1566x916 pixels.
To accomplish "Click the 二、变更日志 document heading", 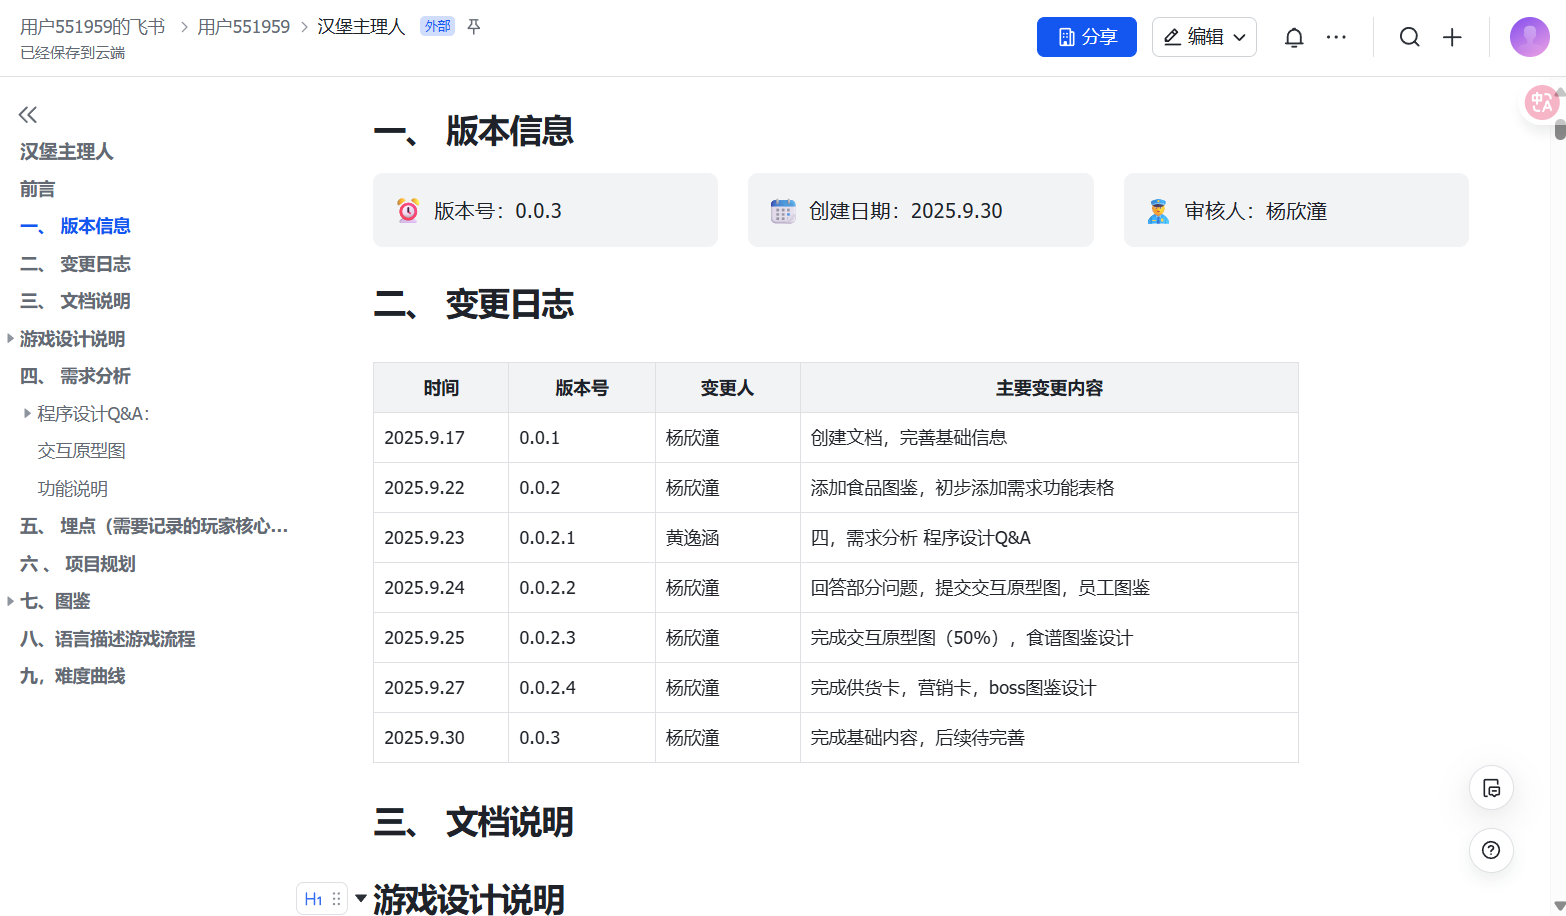I will pyautogui.click(x=474, y=304).
